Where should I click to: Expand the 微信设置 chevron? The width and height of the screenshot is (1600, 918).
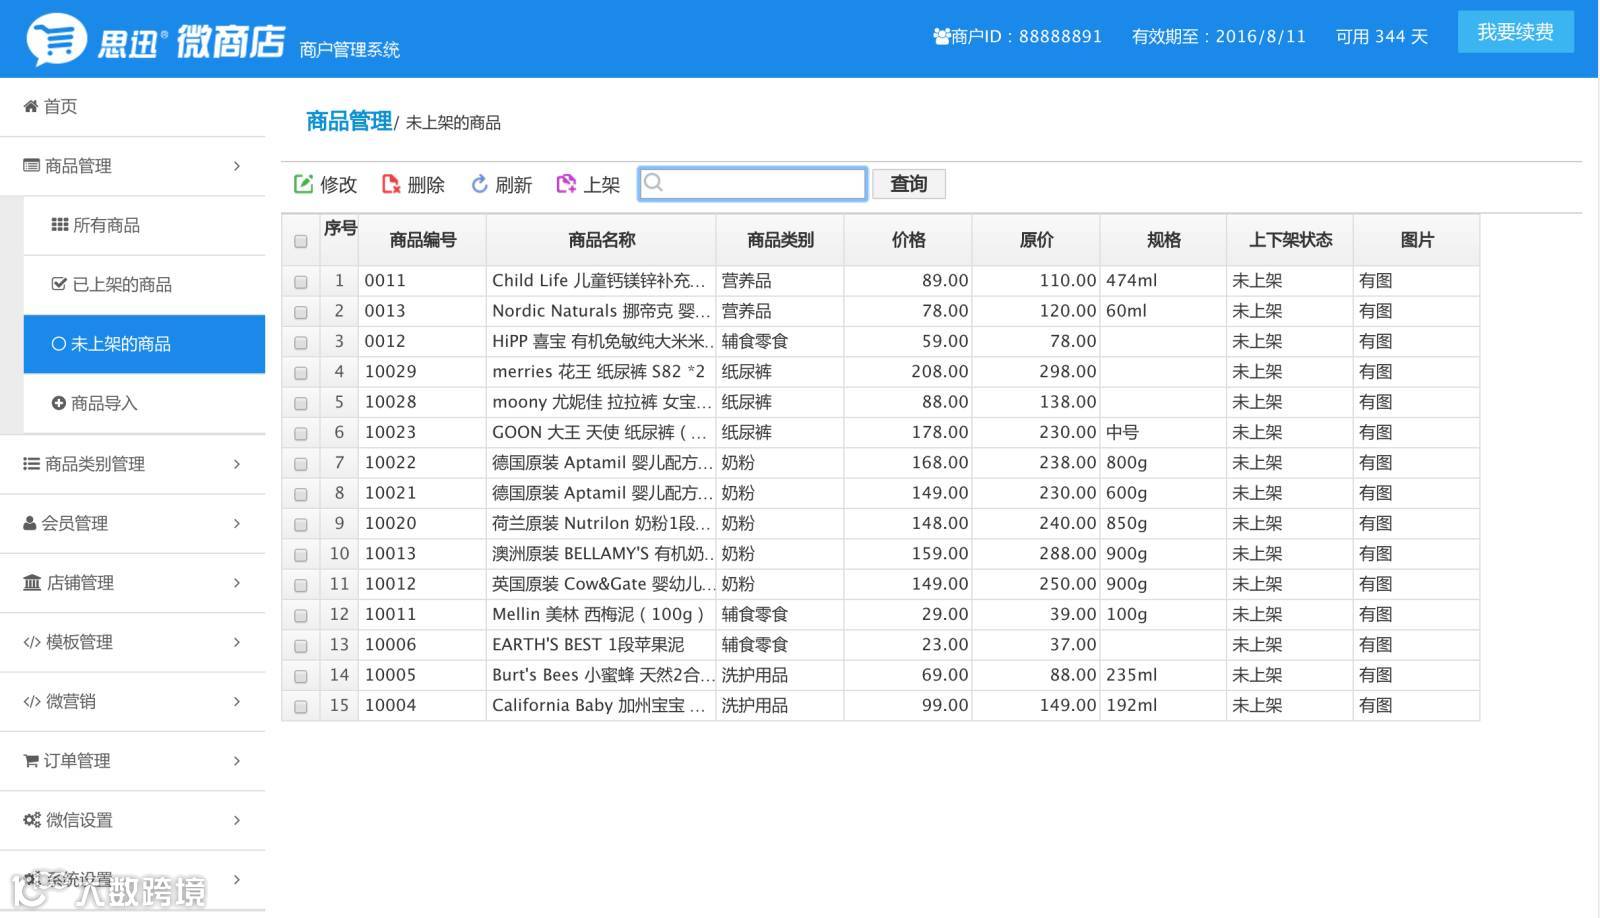[237, 821]
